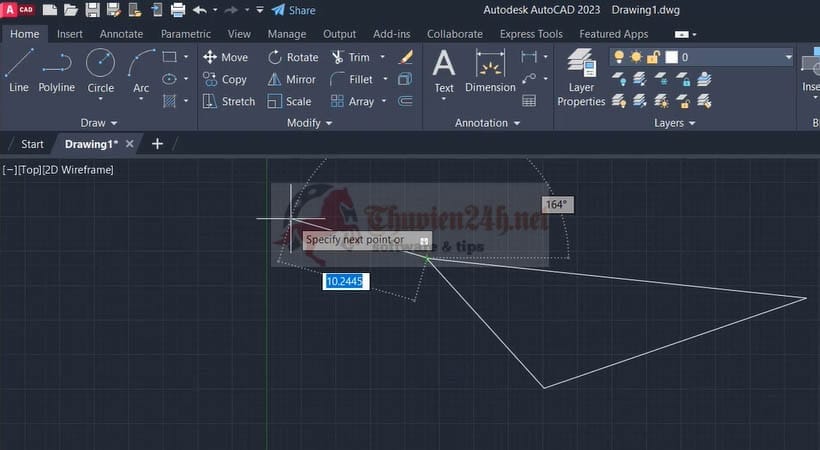The width and height of the screenshot is (820, 450).
Task: Activate the Mirror command
Action: click(x=292, y=80)
